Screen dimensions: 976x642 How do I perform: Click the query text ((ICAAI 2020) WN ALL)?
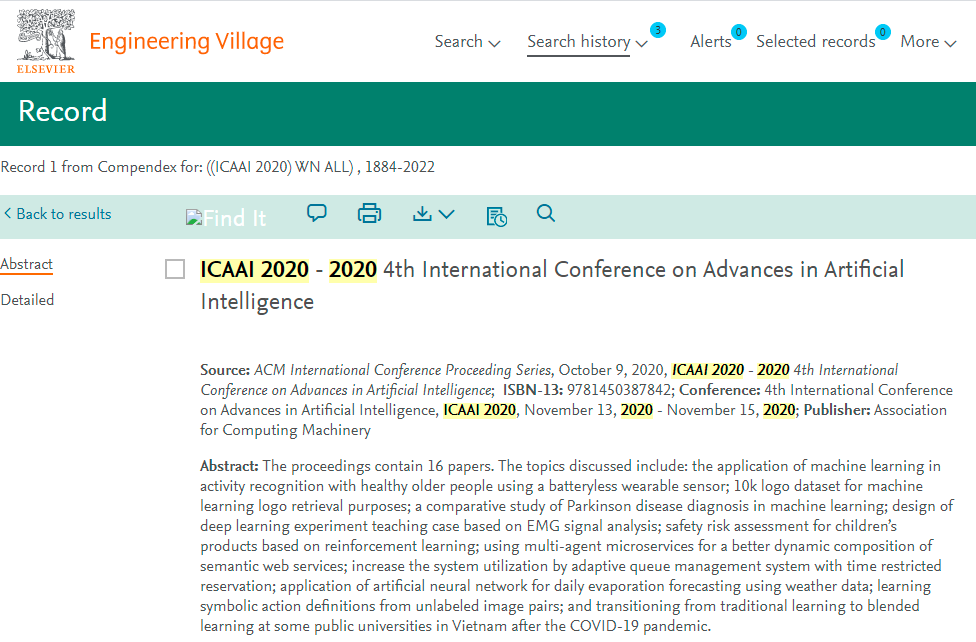tap(280, 167)
